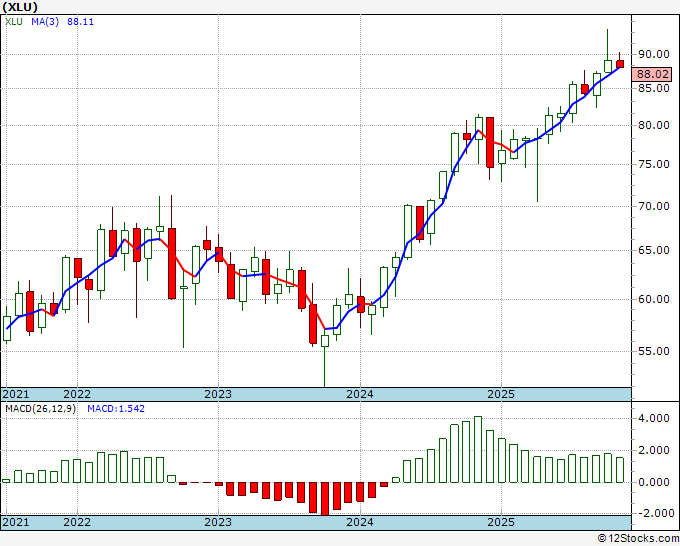Click the 88.11 moving average value

pyautogui.click(x=80, y=22)
